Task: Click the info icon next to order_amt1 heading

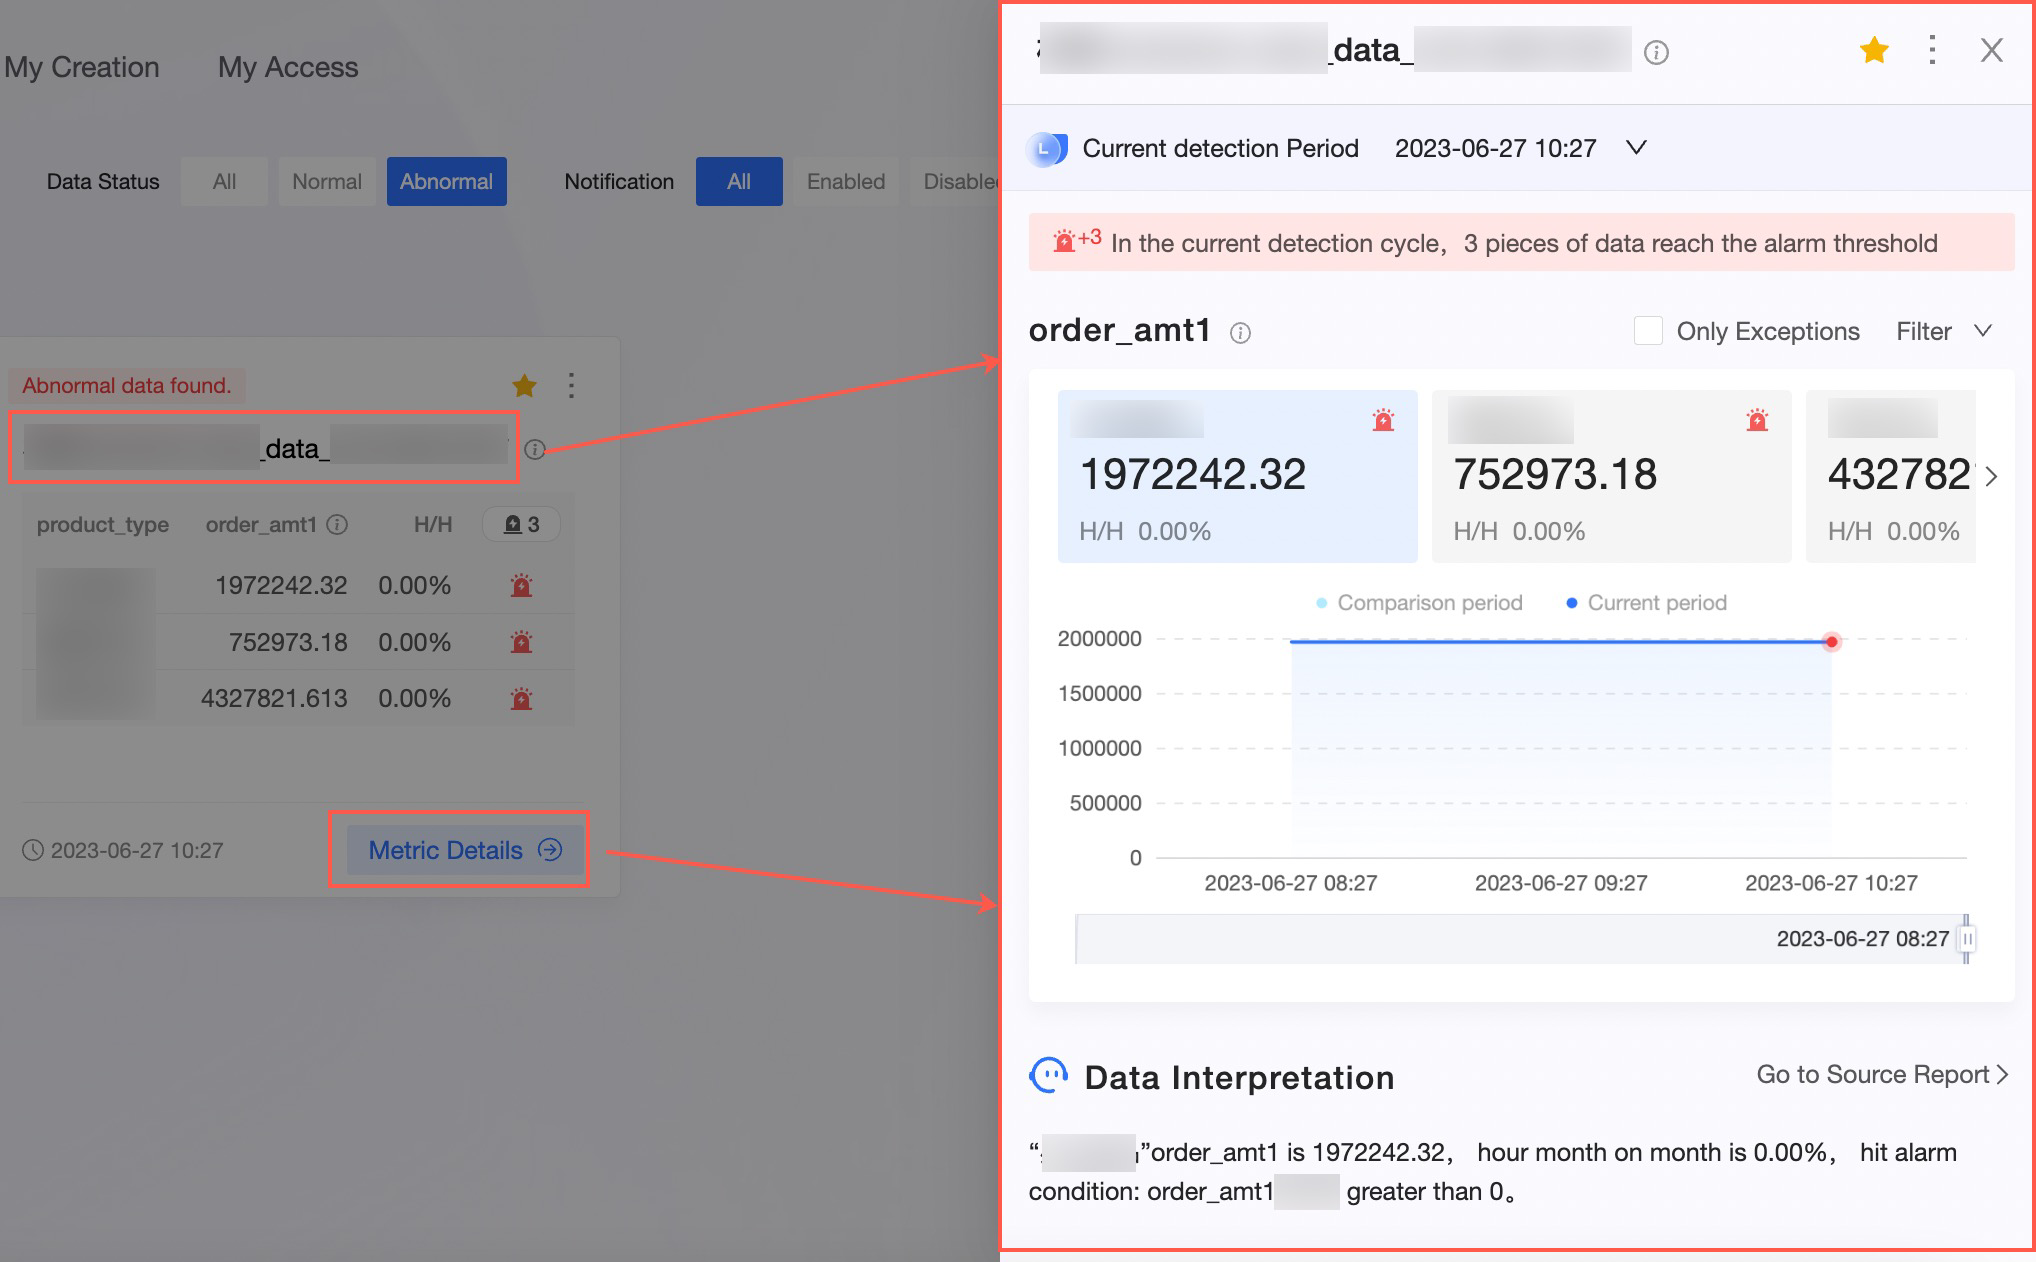Action: [x=1240, y=333]
